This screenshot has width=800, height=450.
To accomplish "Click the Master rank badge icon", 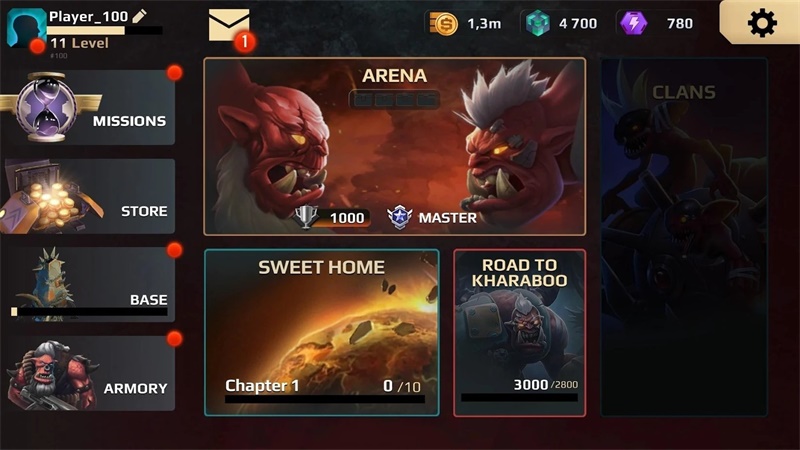I will coord(399,217).
